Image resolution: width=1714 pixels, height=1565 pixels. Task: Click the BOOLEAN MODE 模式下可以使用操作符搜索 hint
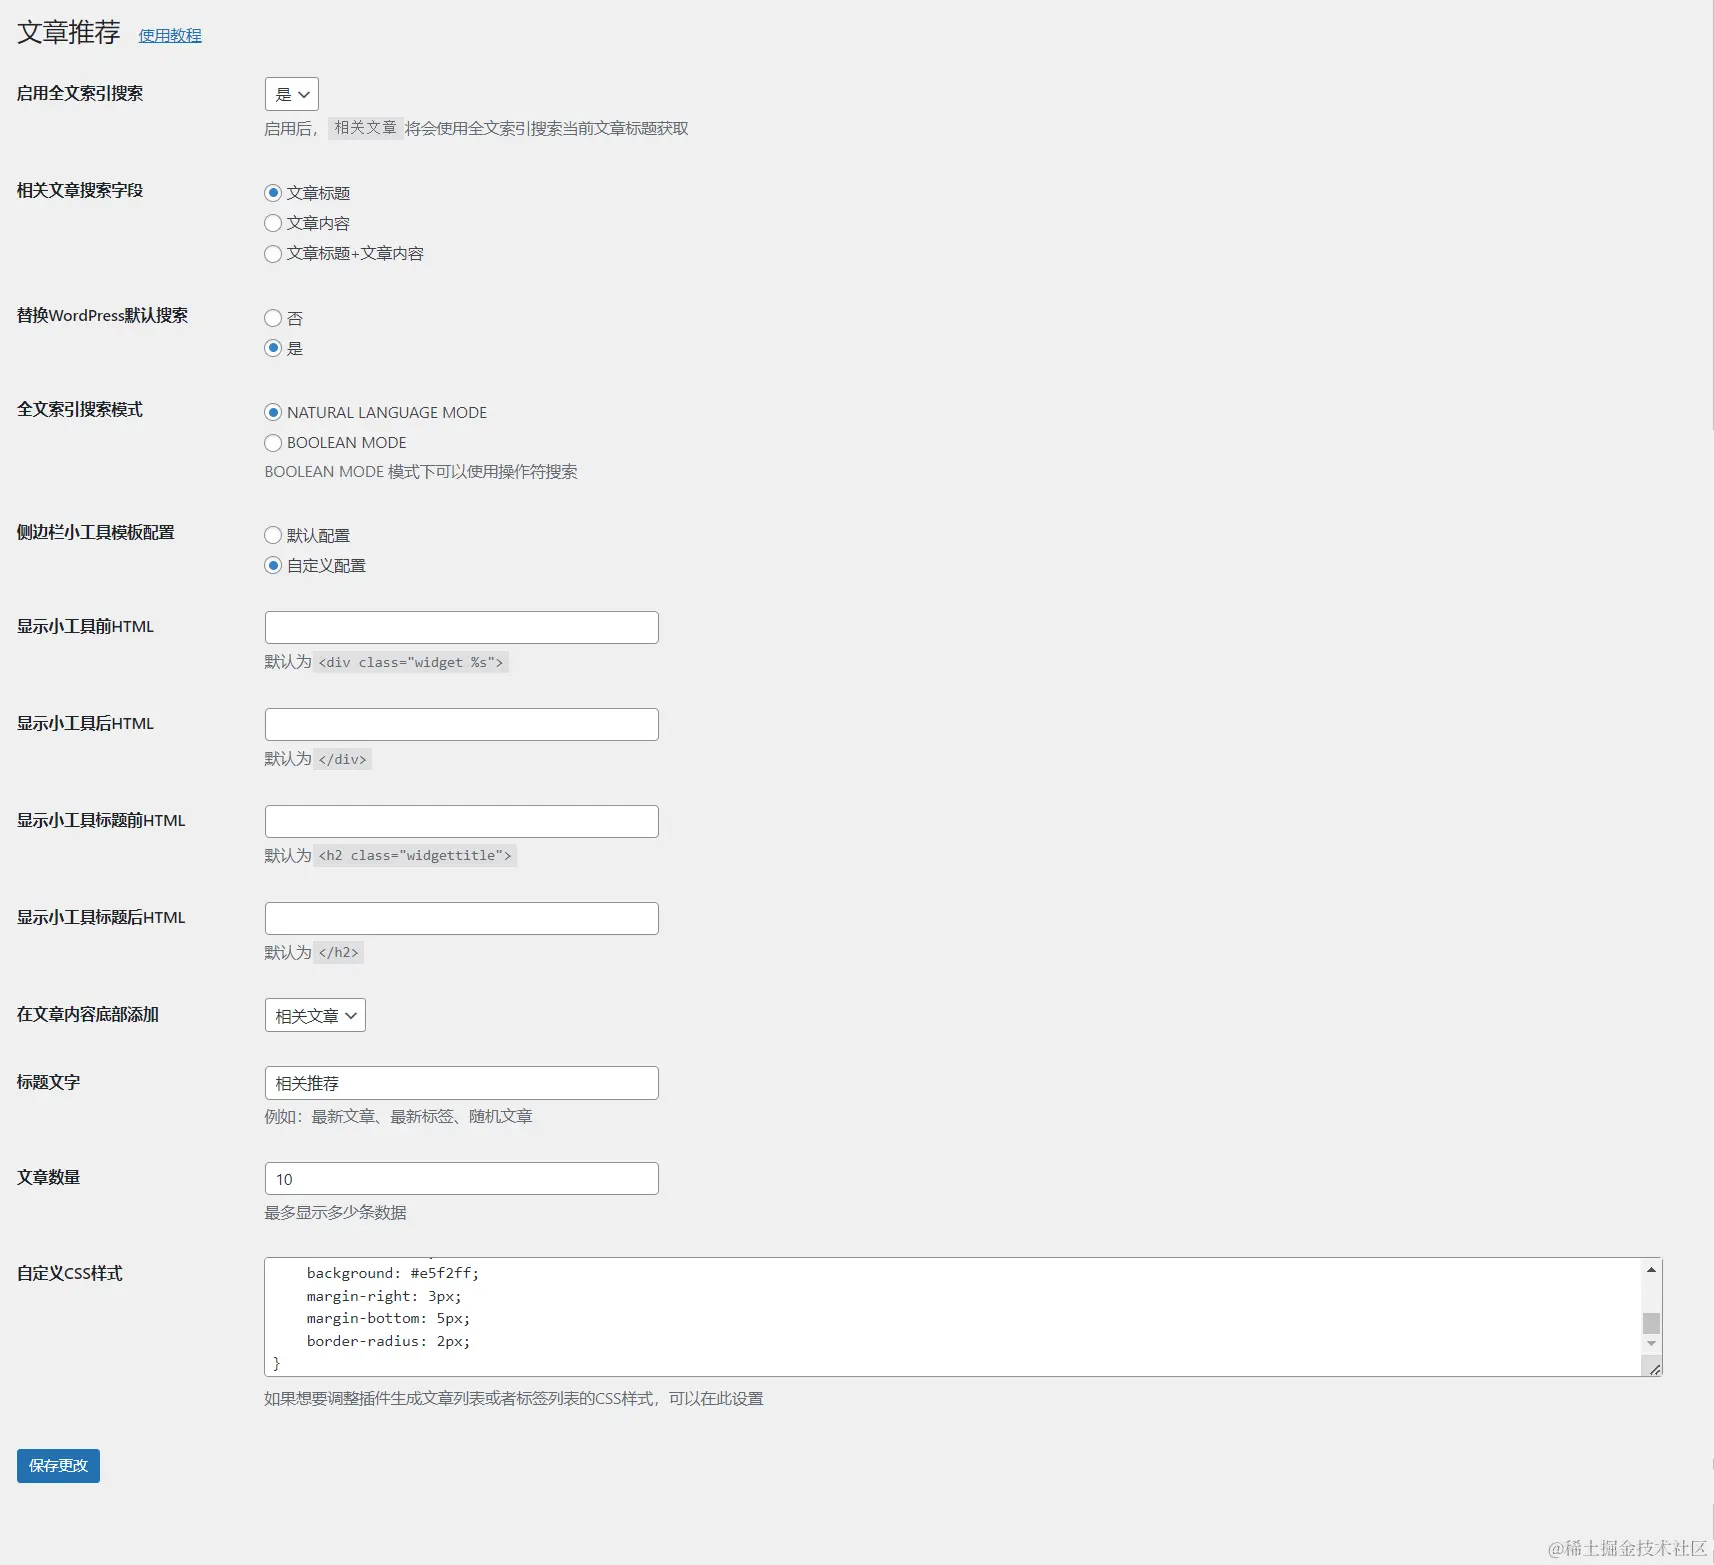[x=421, y=472]
